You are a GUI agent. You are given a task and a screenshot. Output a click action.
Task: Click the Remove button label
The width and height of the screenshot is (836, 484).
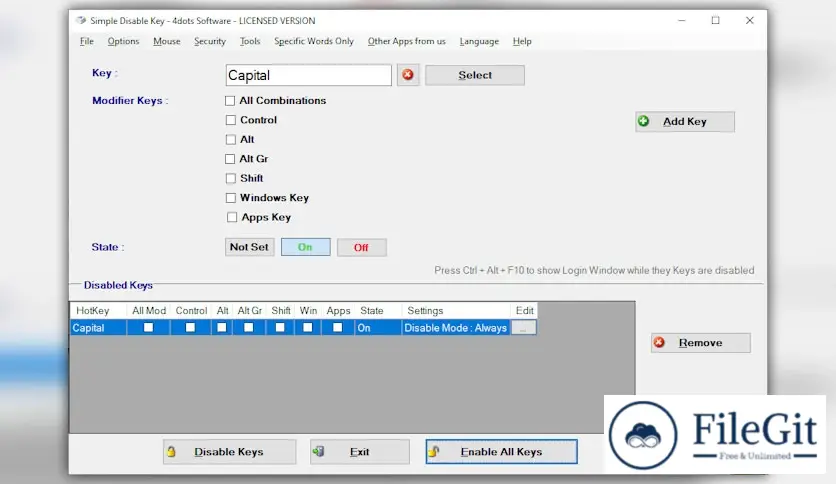click(x=701, y=343)
